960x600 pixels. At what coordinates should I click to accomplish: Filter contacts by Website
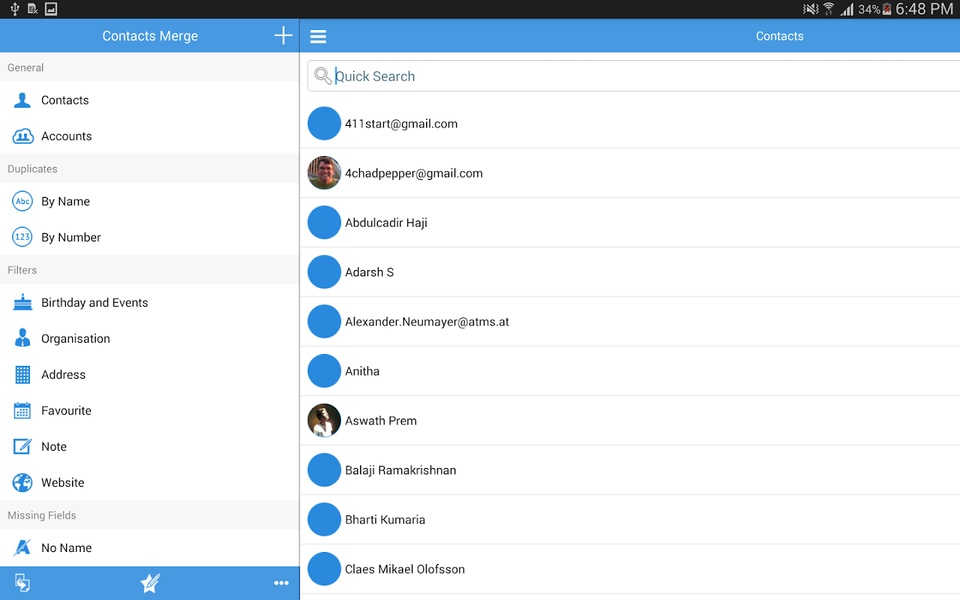click(149, 482)
